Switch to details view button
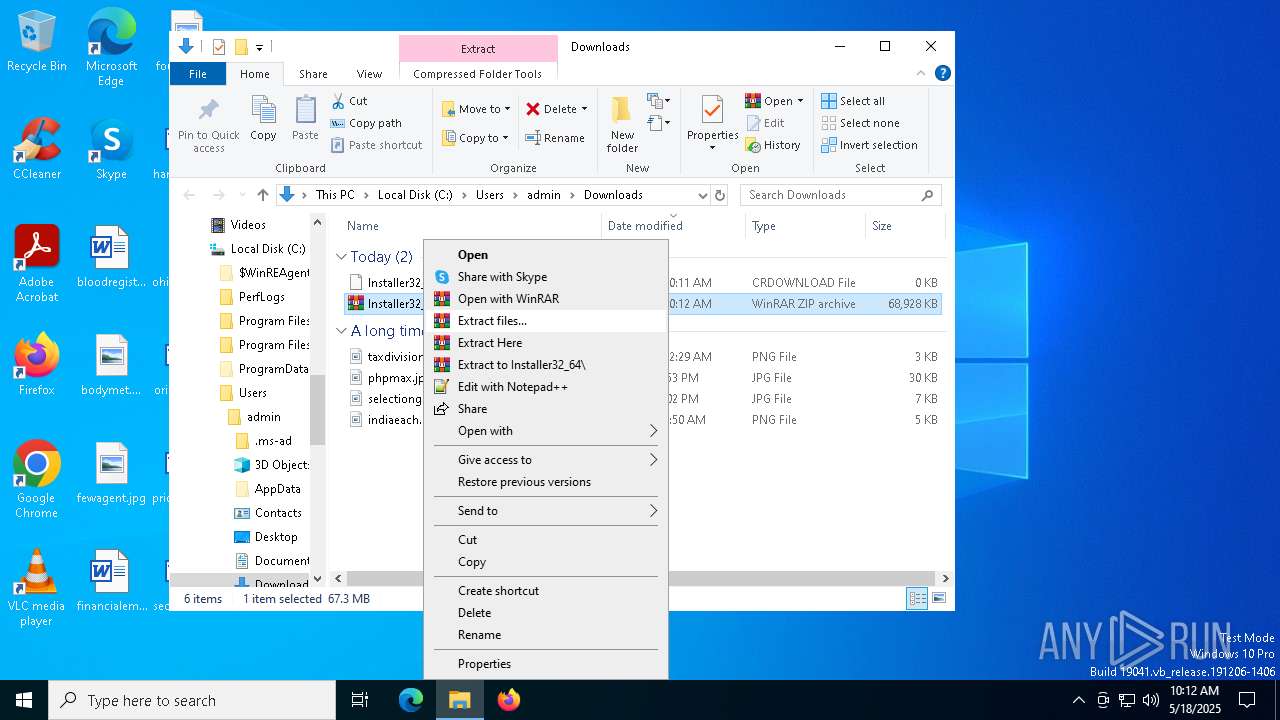 pyautogui.click(x=917, y=599)
